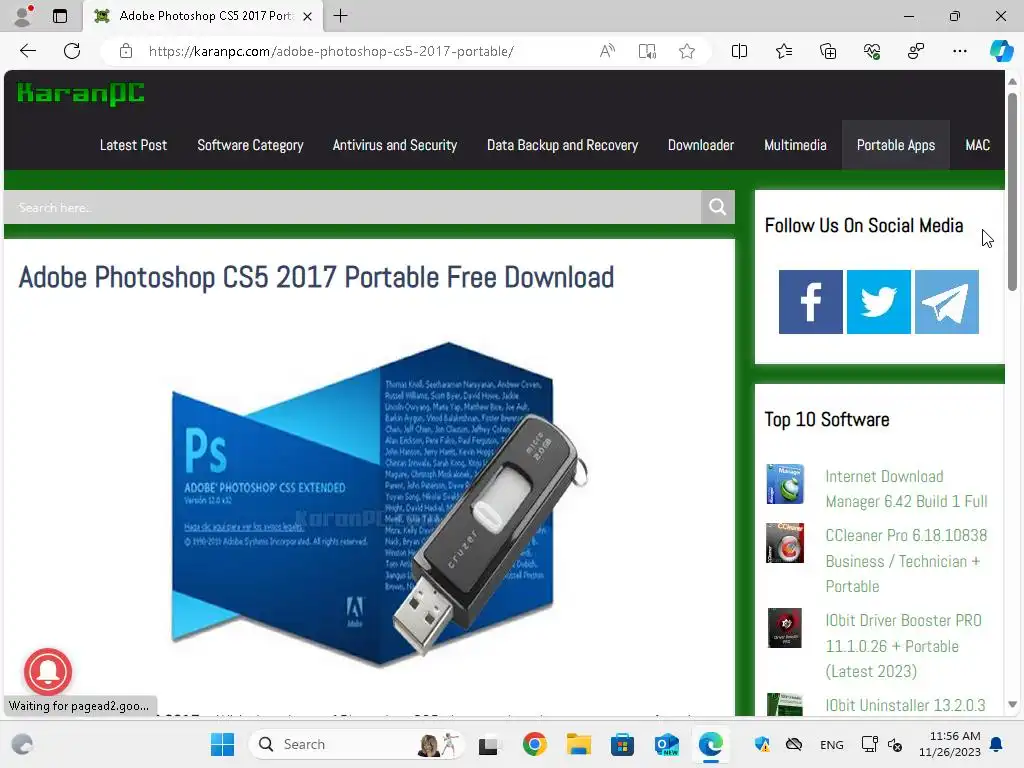Open the Favorites list icon
This screenshot has width=1024, height=768.
pyautogui.click(x=784, y=51)
